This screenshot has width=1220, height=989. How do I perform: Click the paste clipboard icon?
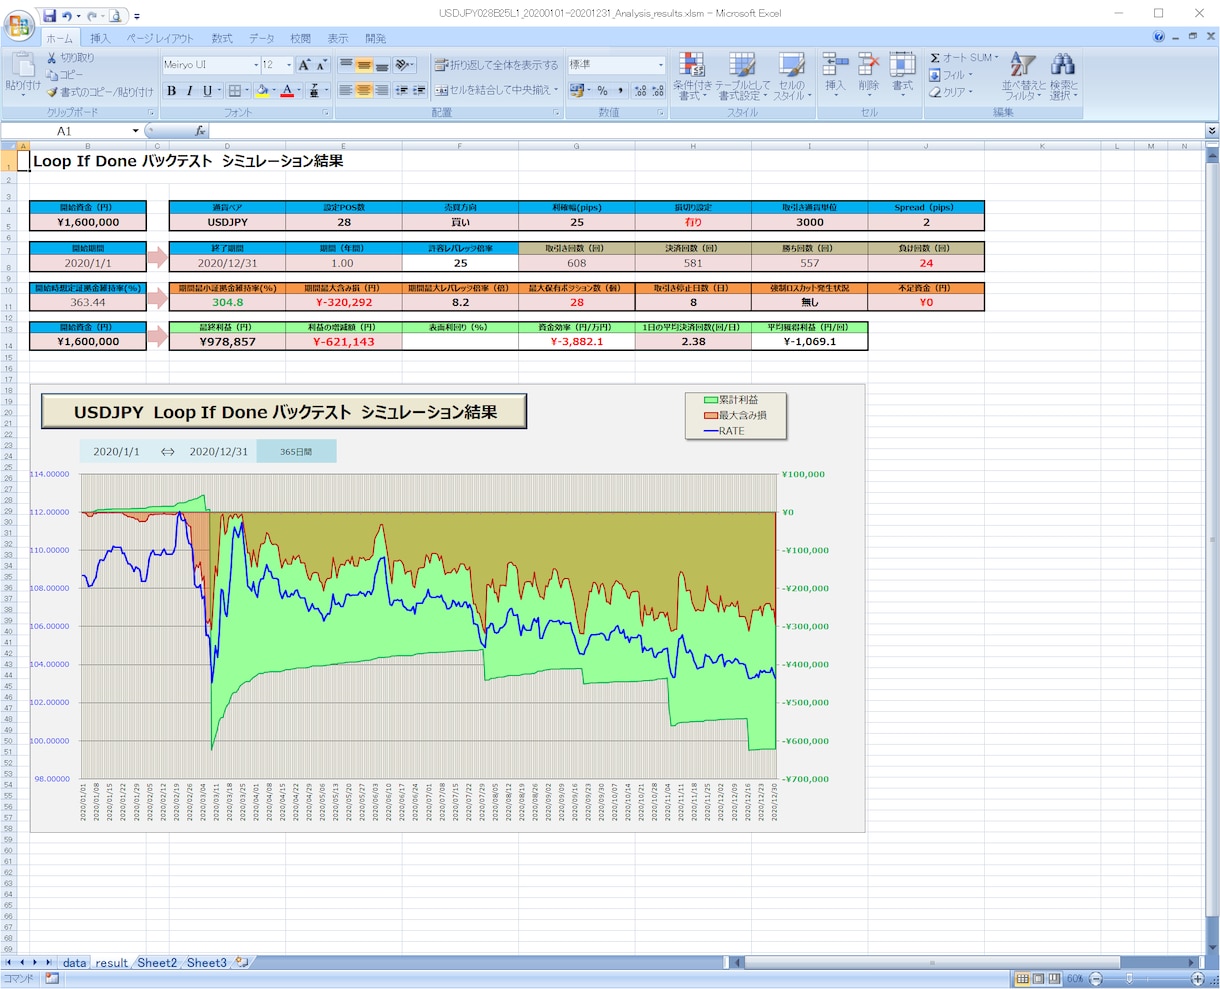click(22, 65)
